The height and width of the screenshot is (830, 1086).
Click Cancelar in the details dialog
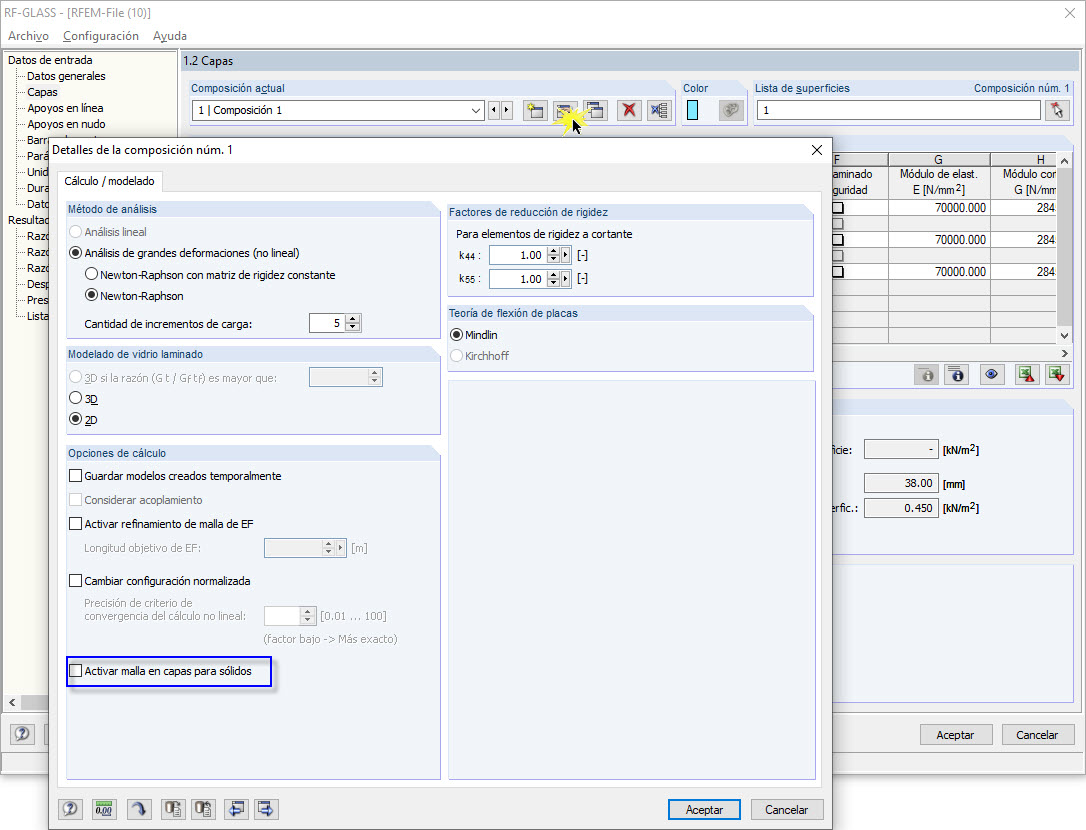tap(786, 809)
